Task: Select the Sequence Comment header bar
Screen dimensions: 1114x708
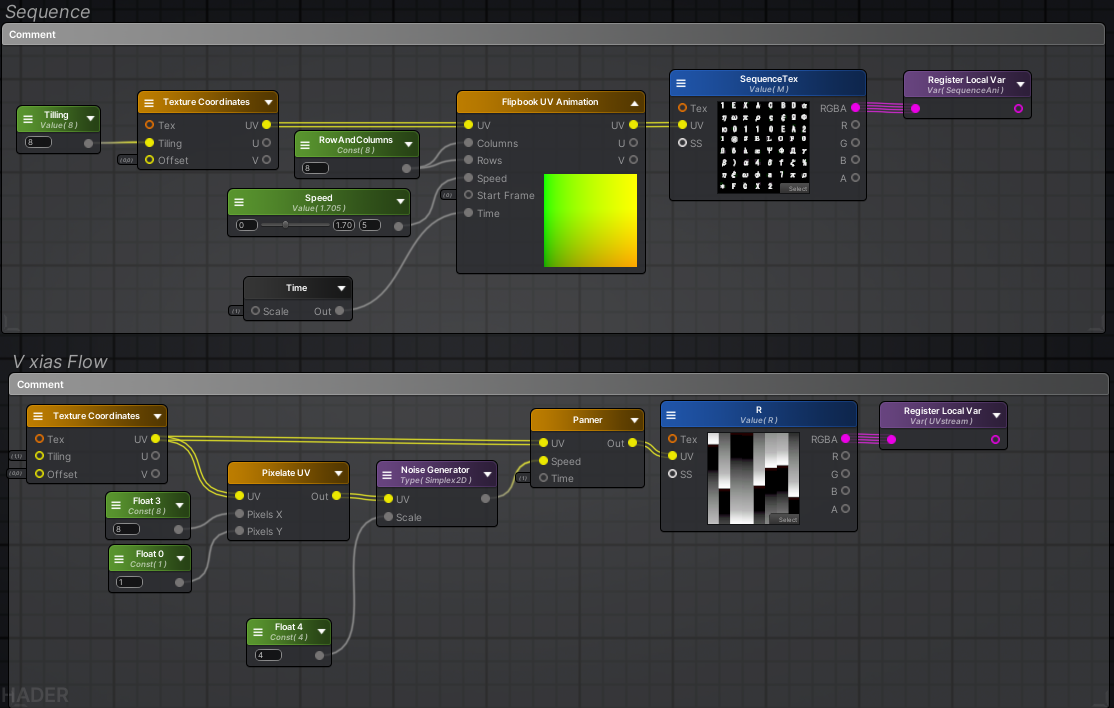Action: (x=553, y=35)
